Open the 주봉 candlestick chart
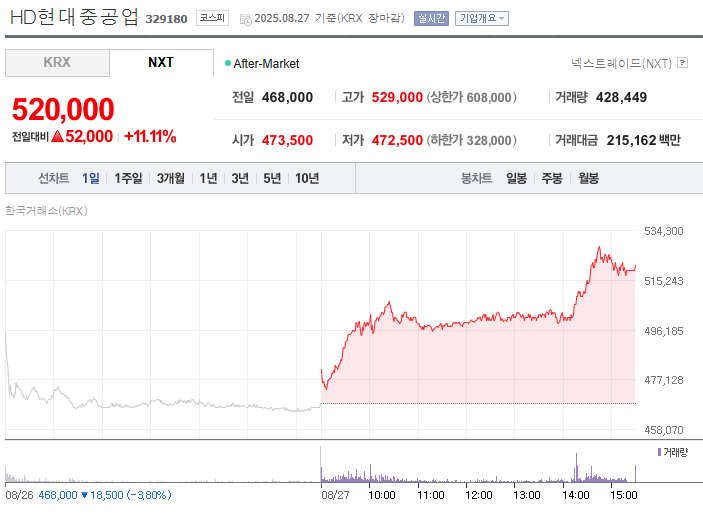Screen dimensions: 703x514 pos(552,179)
